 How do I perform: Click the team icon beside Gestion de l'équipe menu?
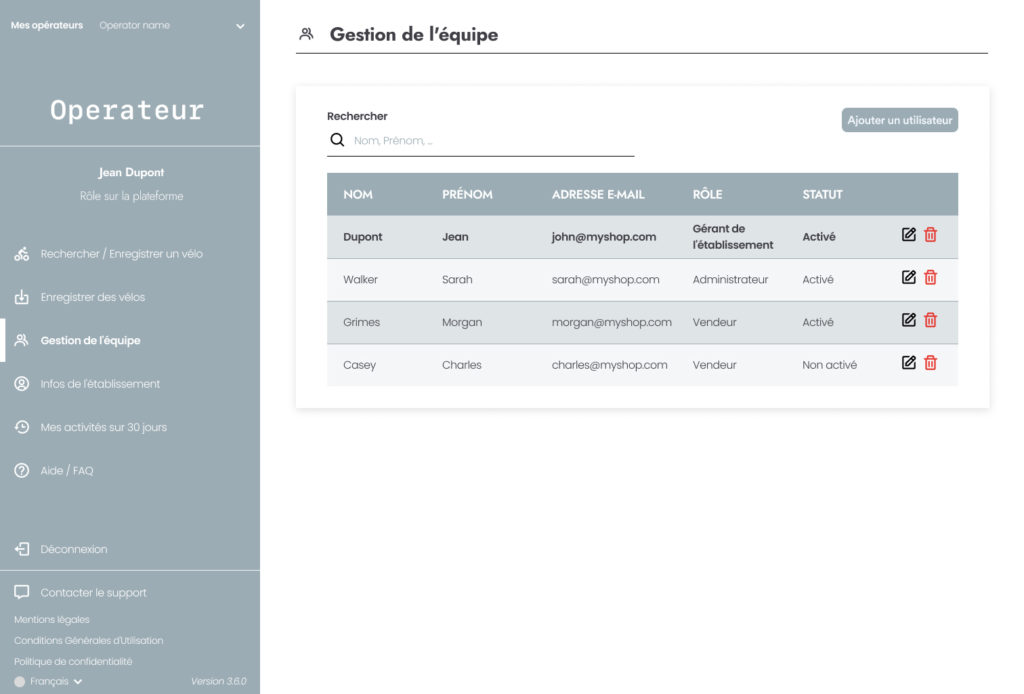22,340
